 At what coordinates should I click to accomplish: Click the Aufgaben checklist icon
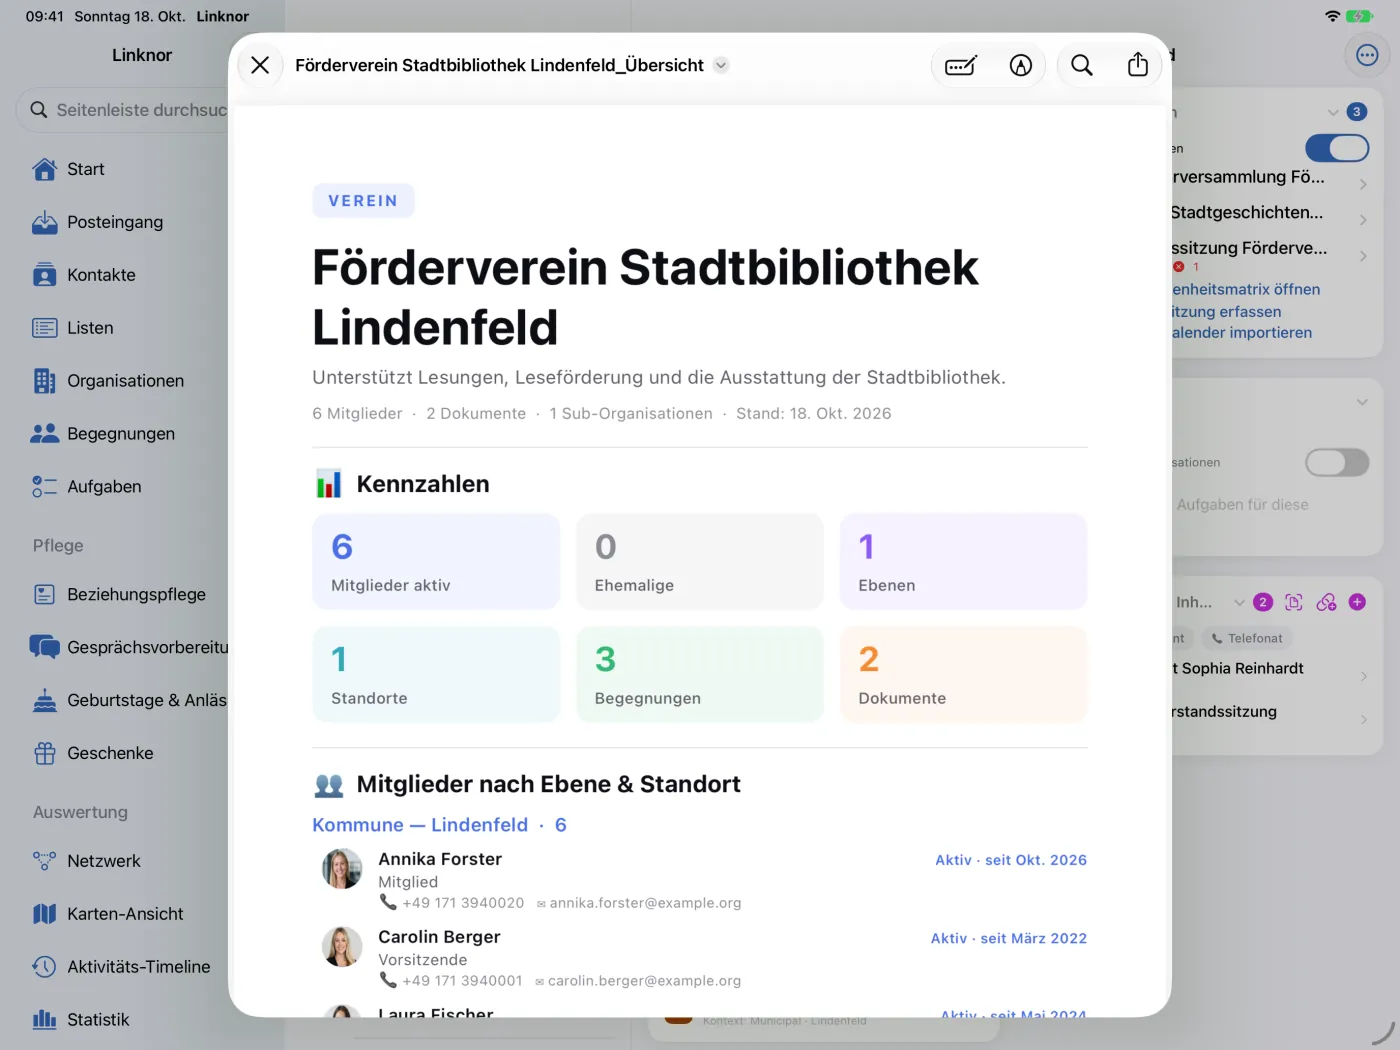44,487
